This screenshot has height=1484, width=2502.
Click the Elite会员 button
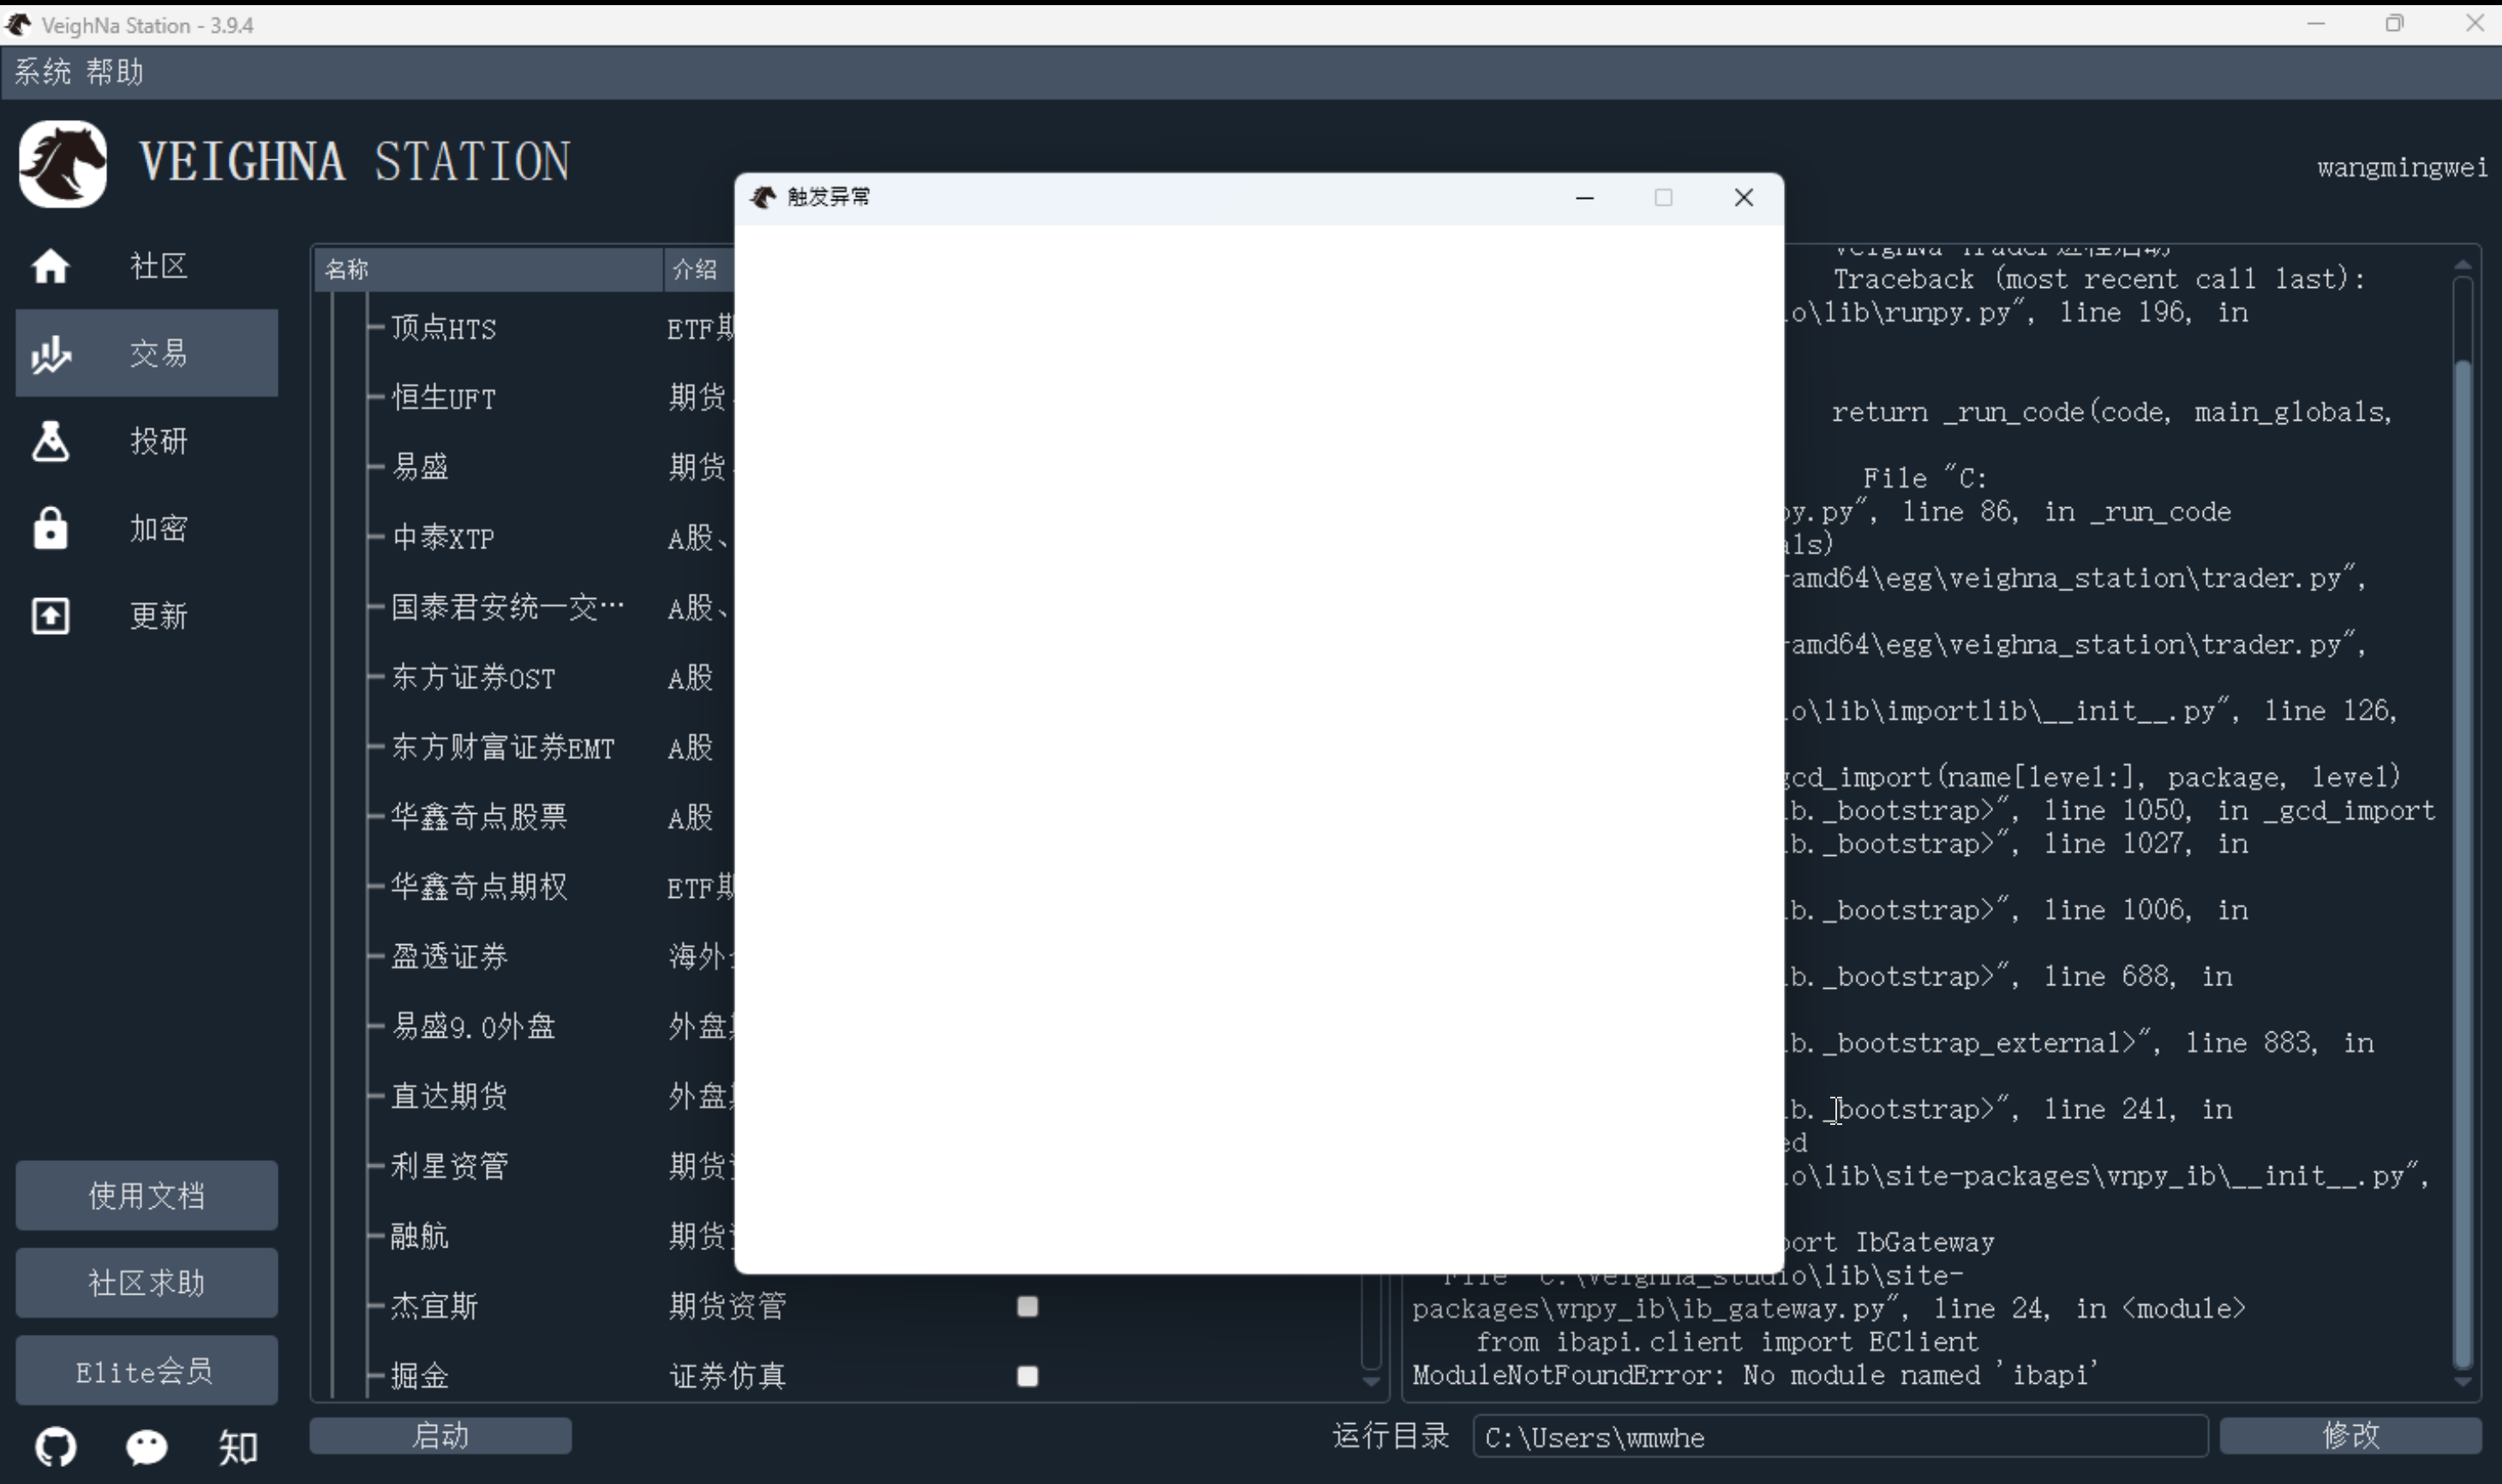tap(147, 1371)
